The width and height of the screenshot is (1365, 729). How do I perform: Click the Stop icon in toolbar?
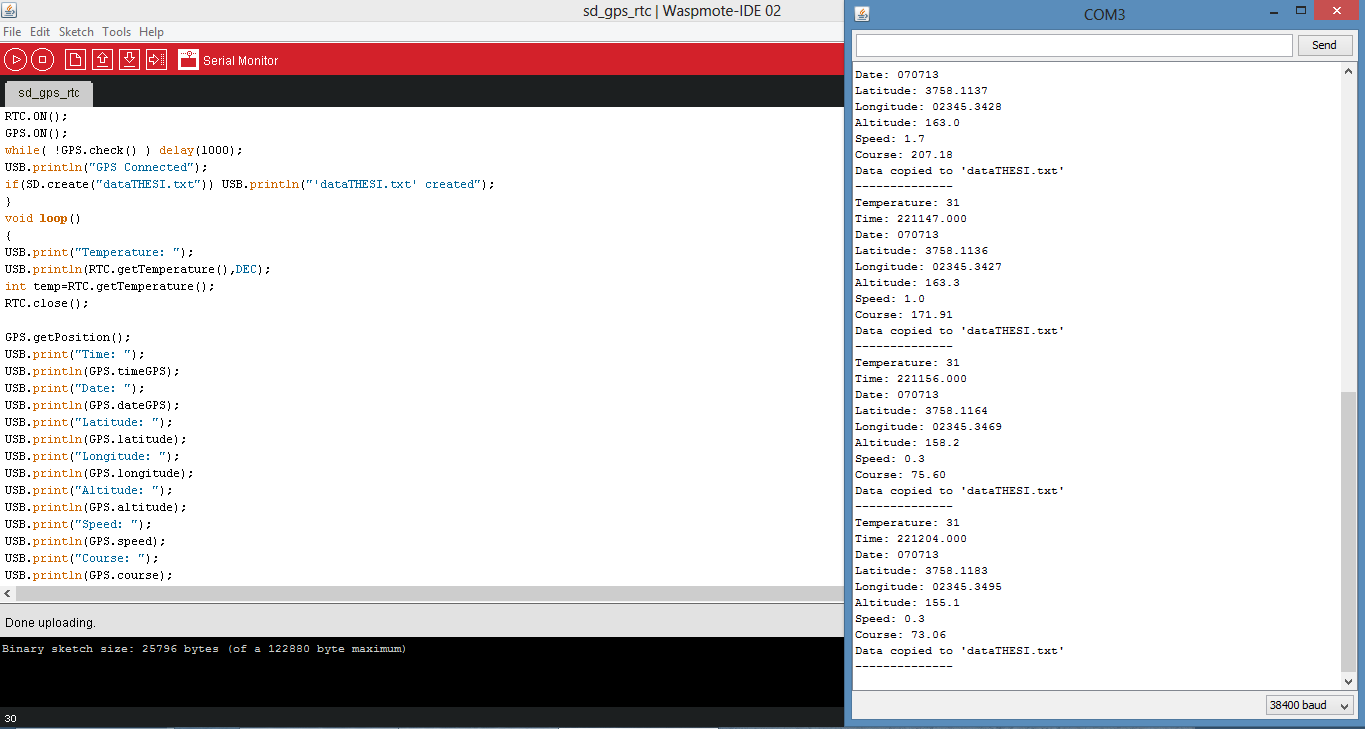(42, 60)
